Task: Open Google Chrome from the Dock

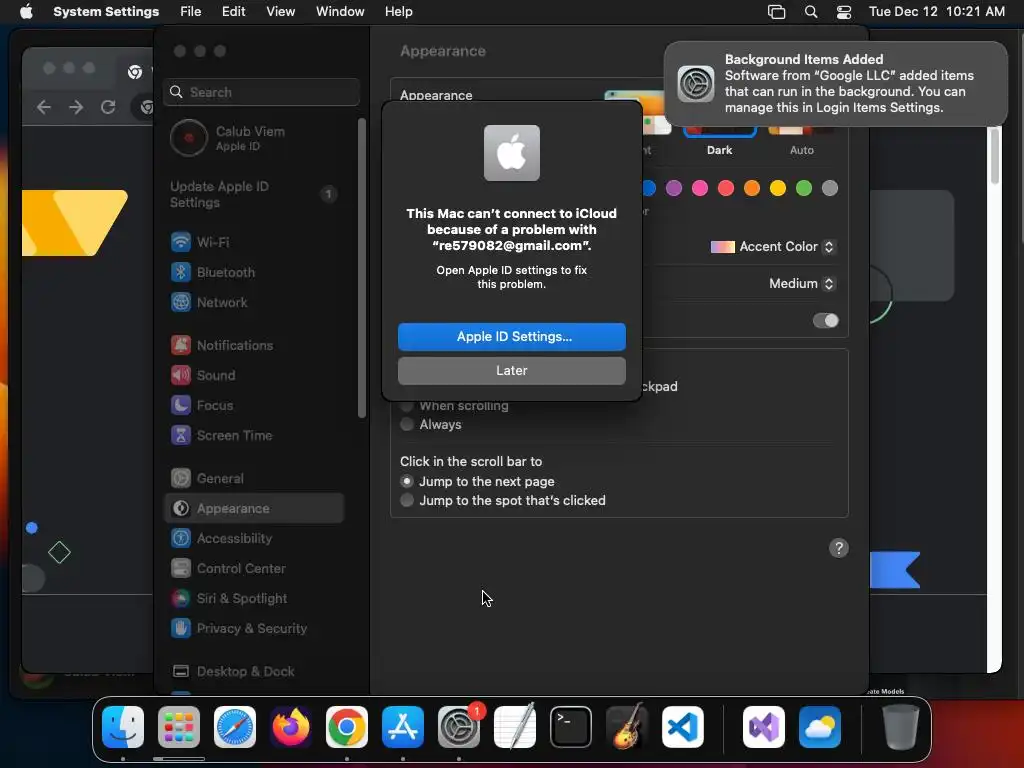Action: tap(347, 727)
